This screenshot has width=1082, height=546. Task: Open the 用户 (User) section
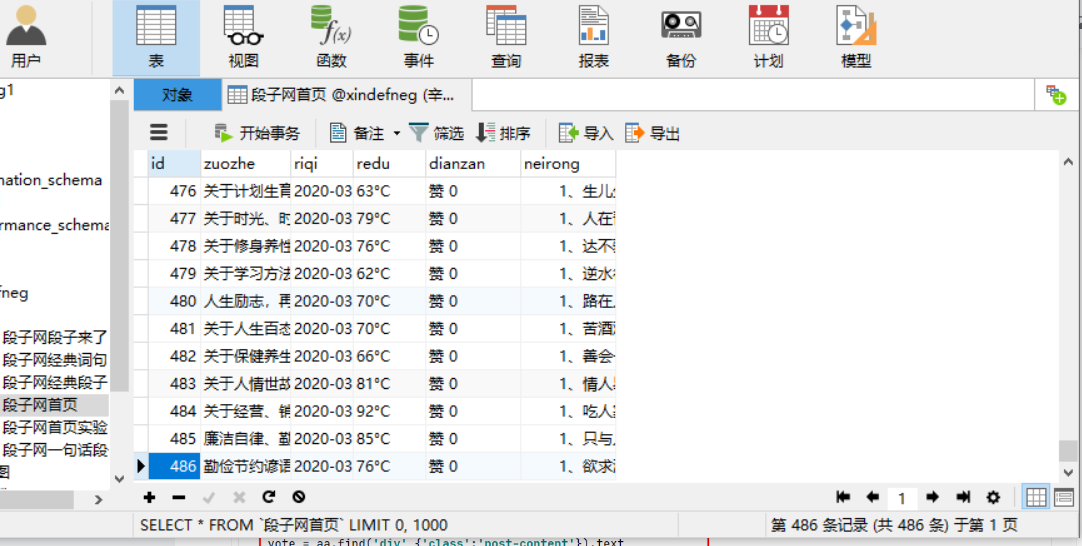(26, 37)
